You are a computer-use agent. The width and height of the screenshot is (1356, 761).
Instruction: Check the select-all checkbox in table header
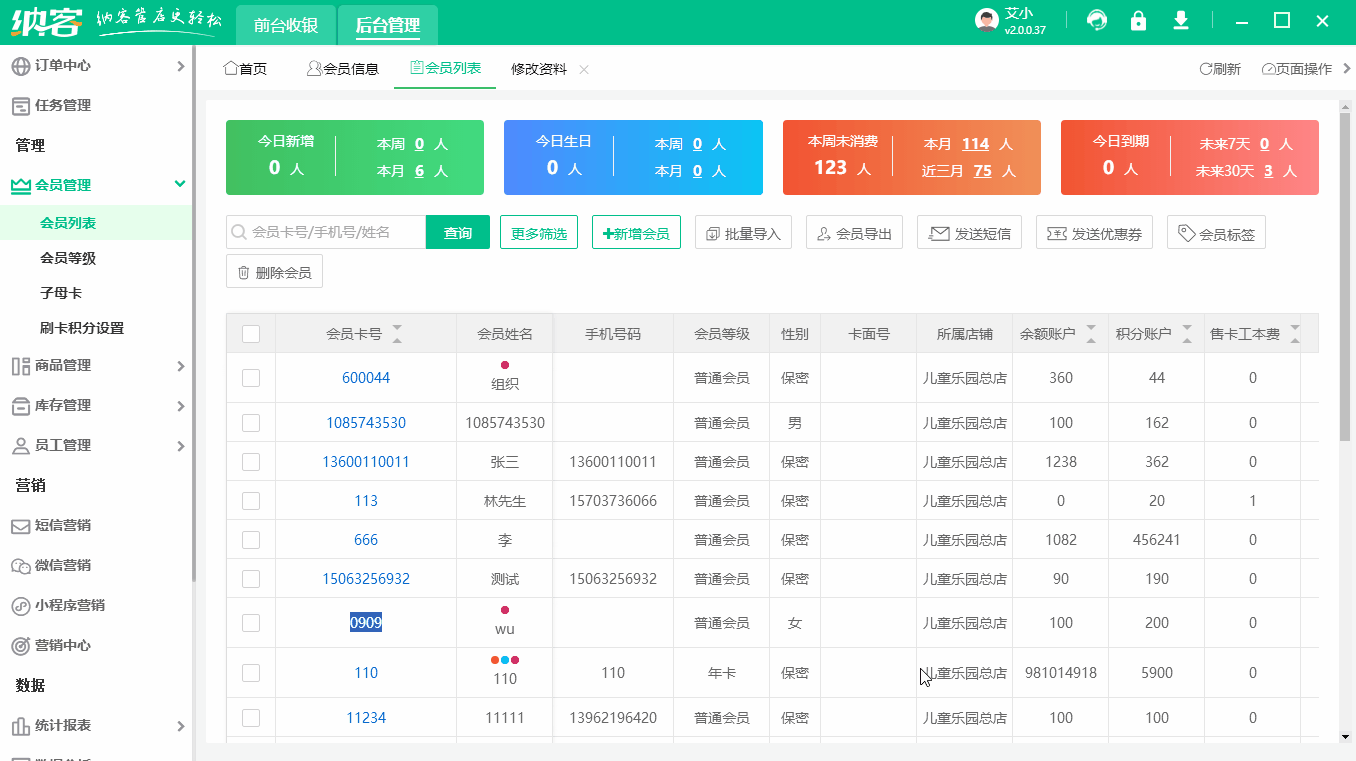pyautogui.click(x=251, y=332)
